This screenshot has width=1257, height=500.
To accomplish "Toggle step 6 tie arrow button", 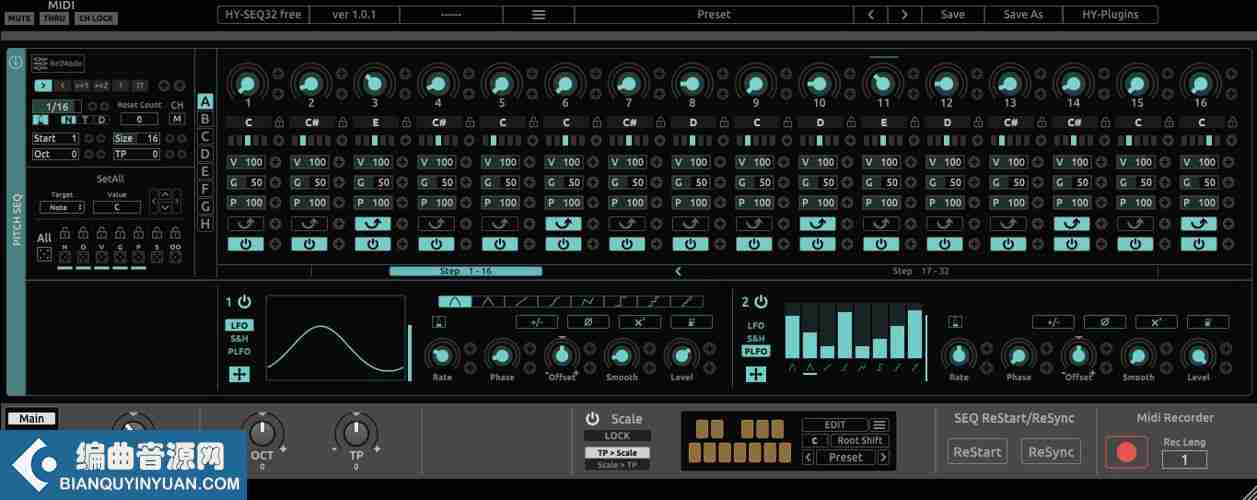I will (564, 223).
